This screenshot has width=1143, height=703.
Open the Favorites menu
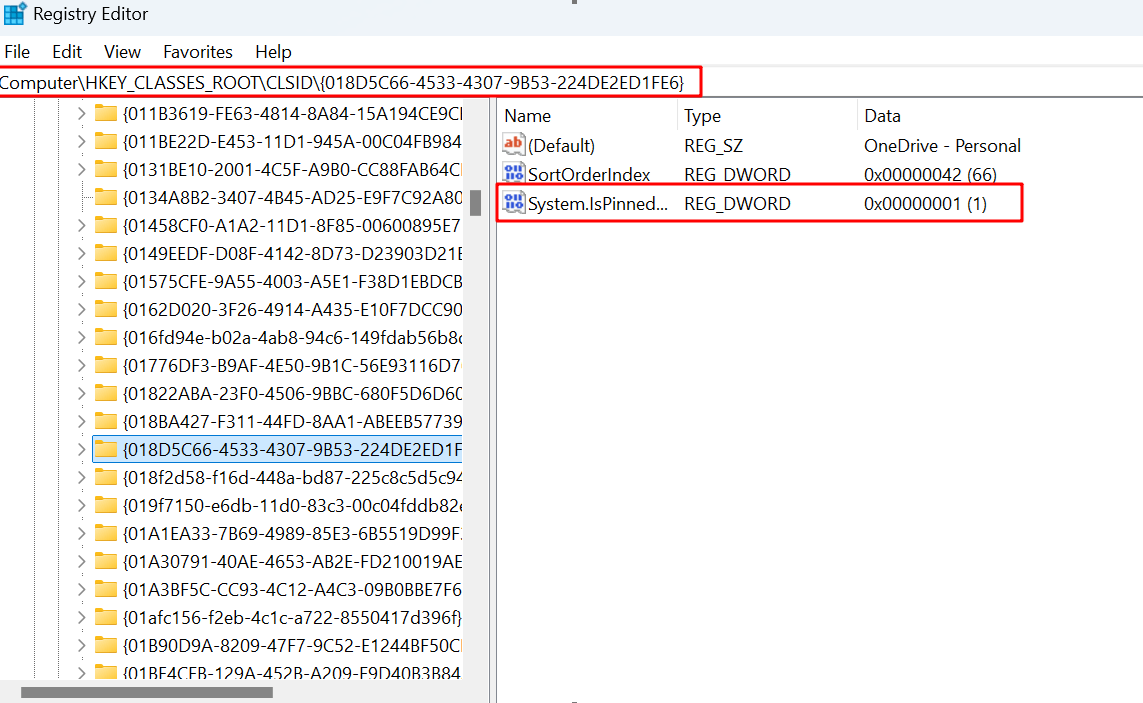tap(198, 52)
